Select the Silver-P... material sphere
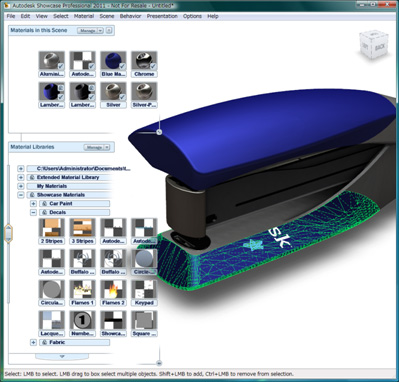The width and height of the screenshot is (399, 382). coord(144,92)
